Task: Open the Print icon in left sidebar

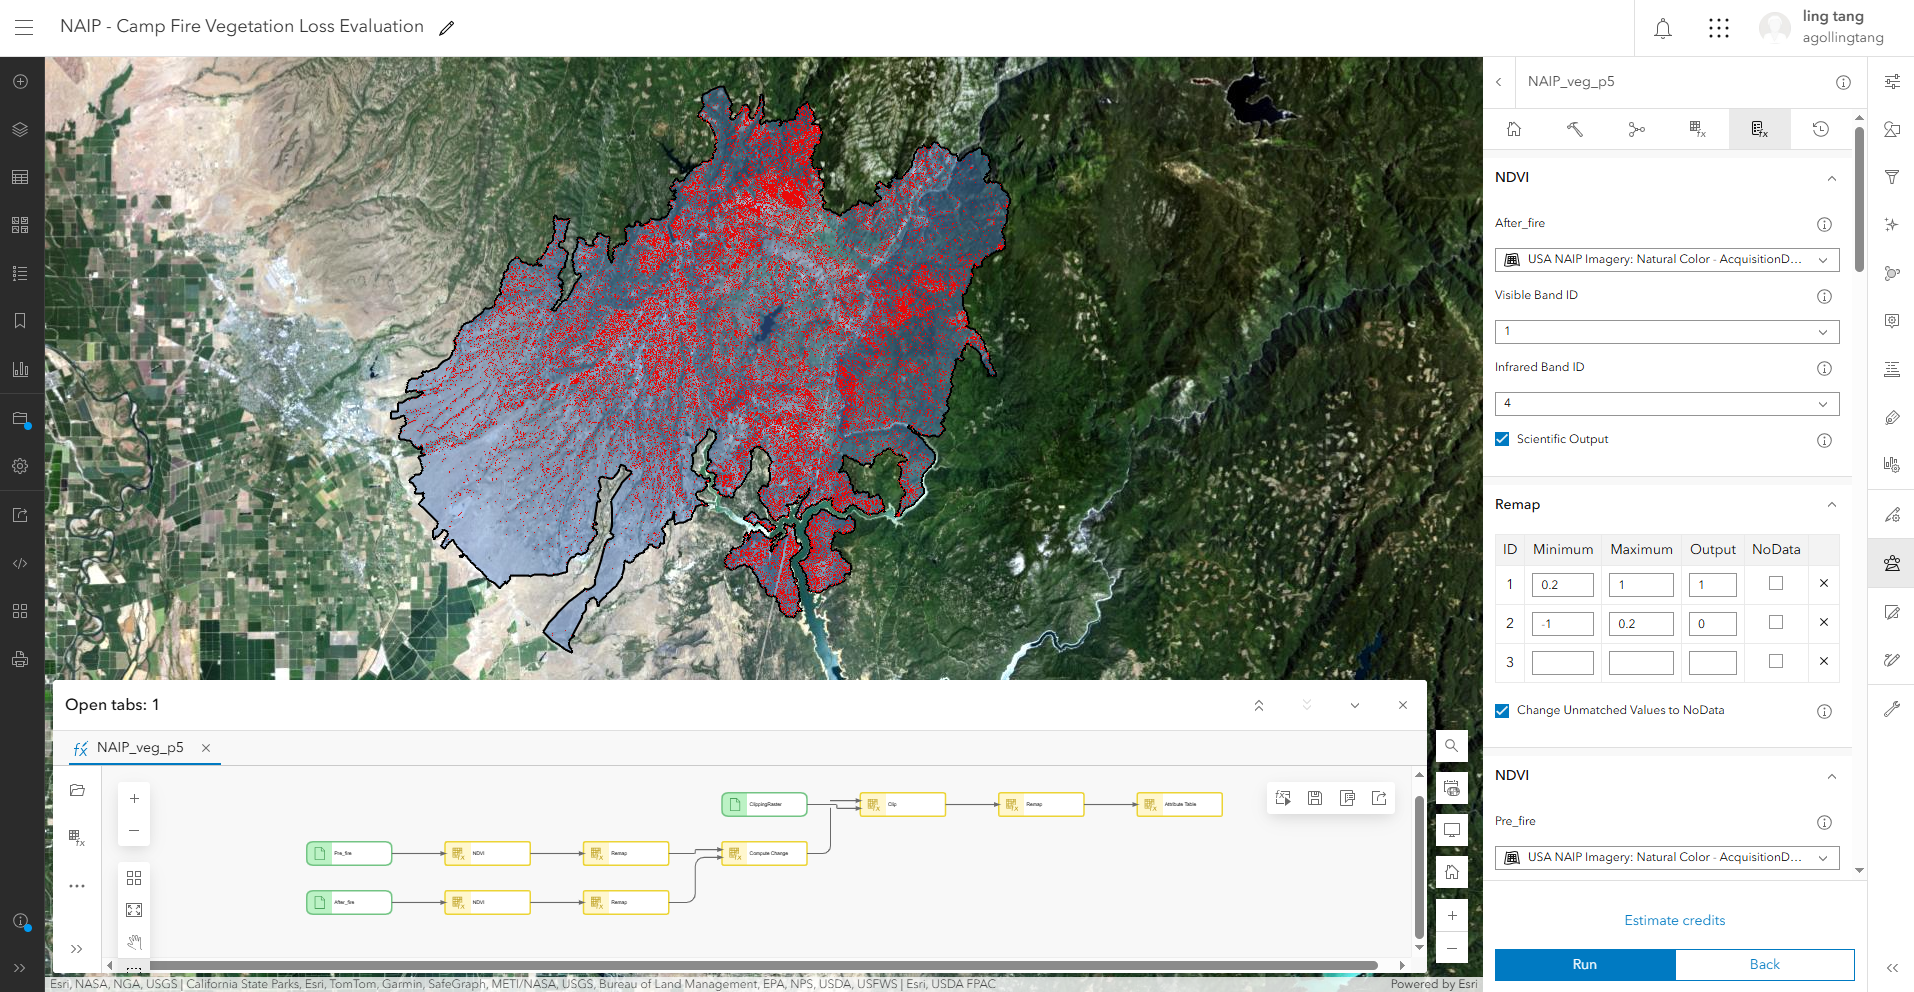Action: tap(20, 659)
